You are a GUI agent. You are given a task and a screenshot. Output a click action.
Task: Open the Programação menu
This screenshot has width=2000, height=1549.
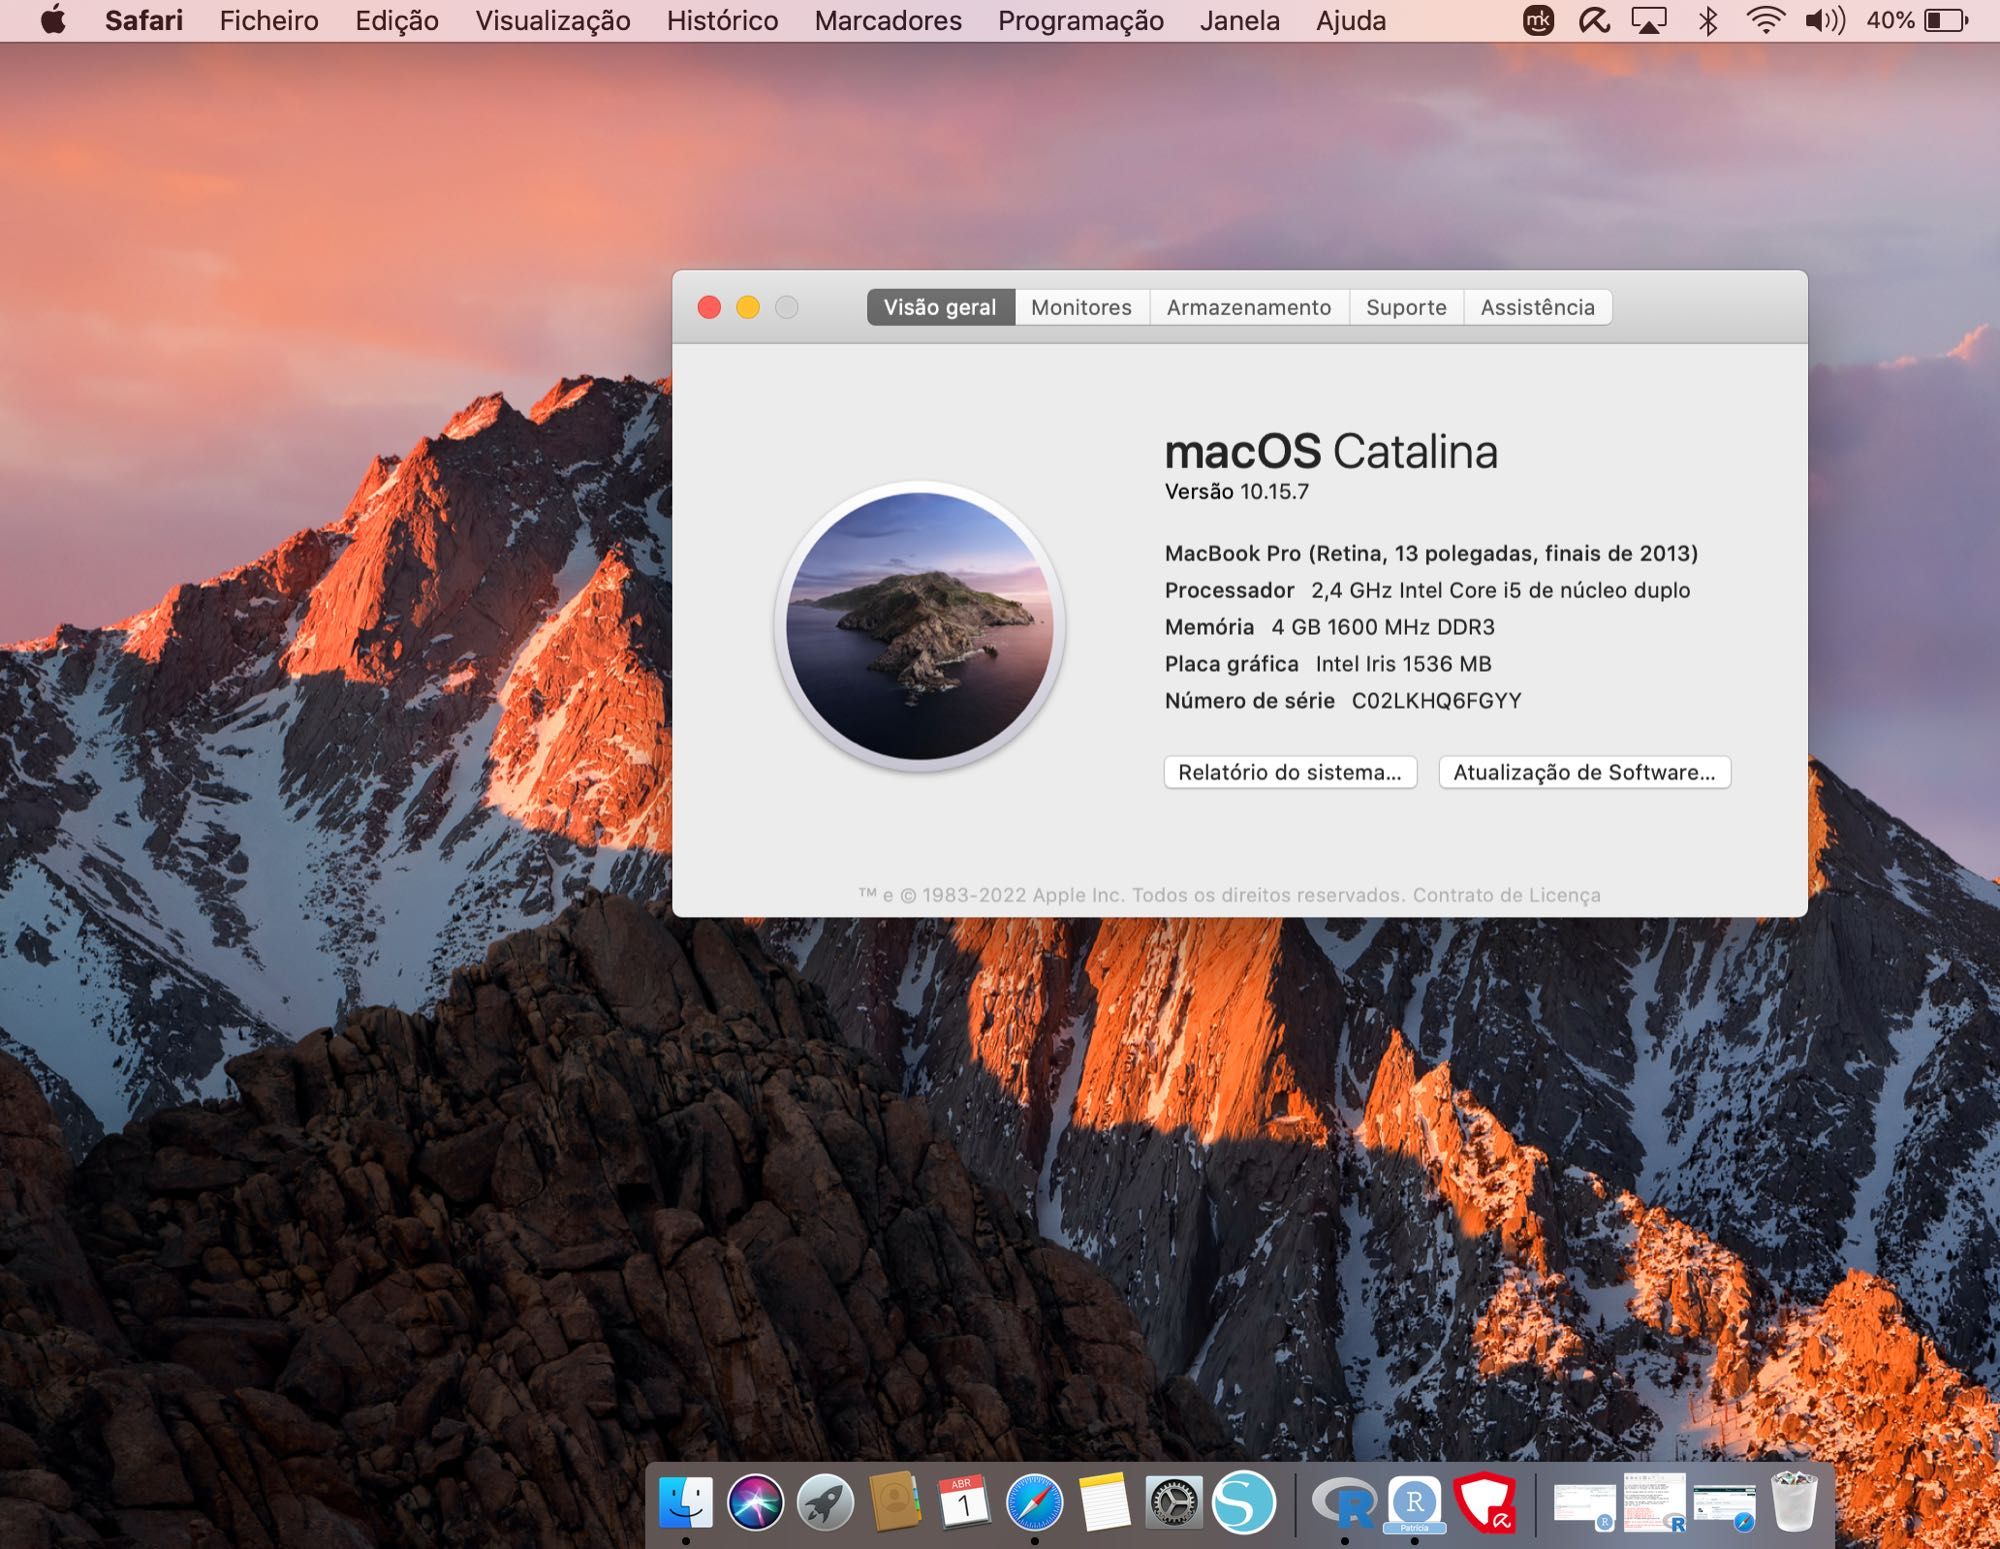point(1081,20)
